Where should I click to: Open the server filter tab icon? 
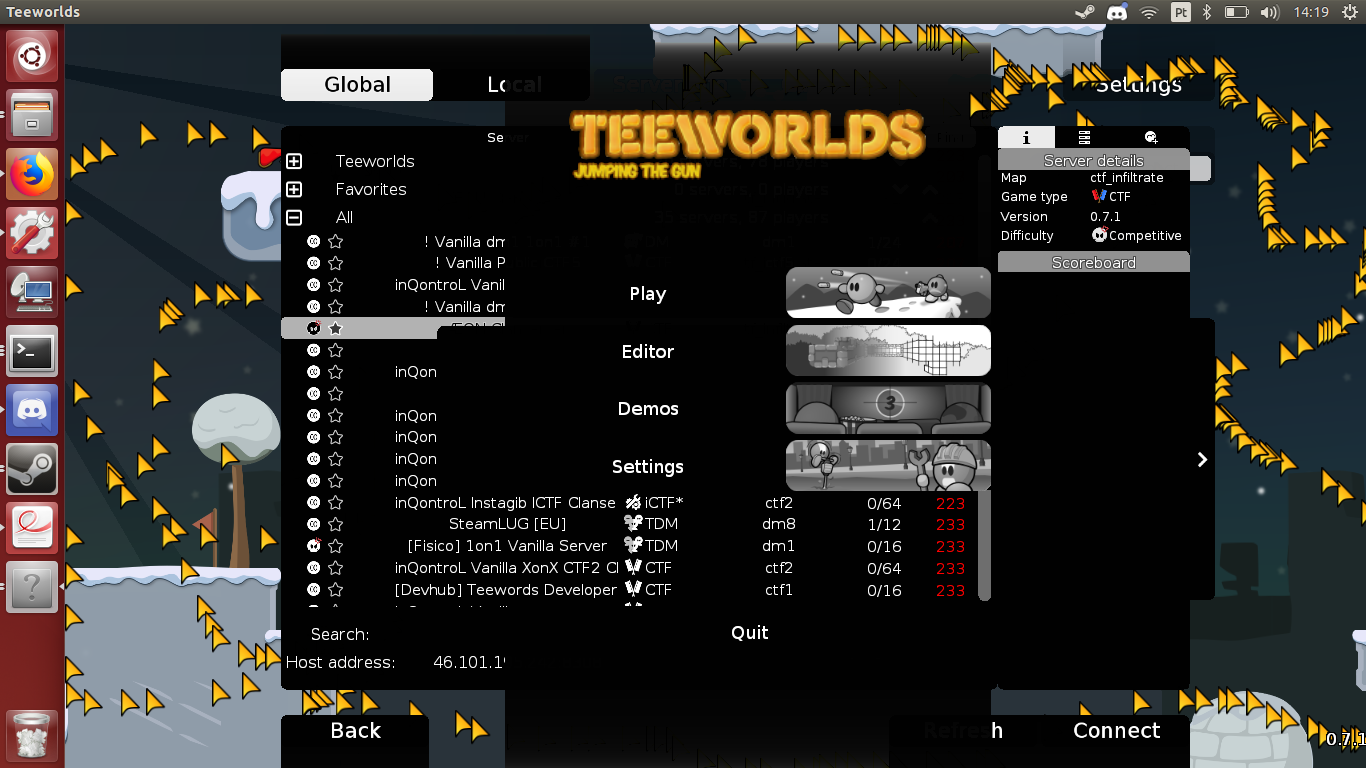[x=1084, y=137]
